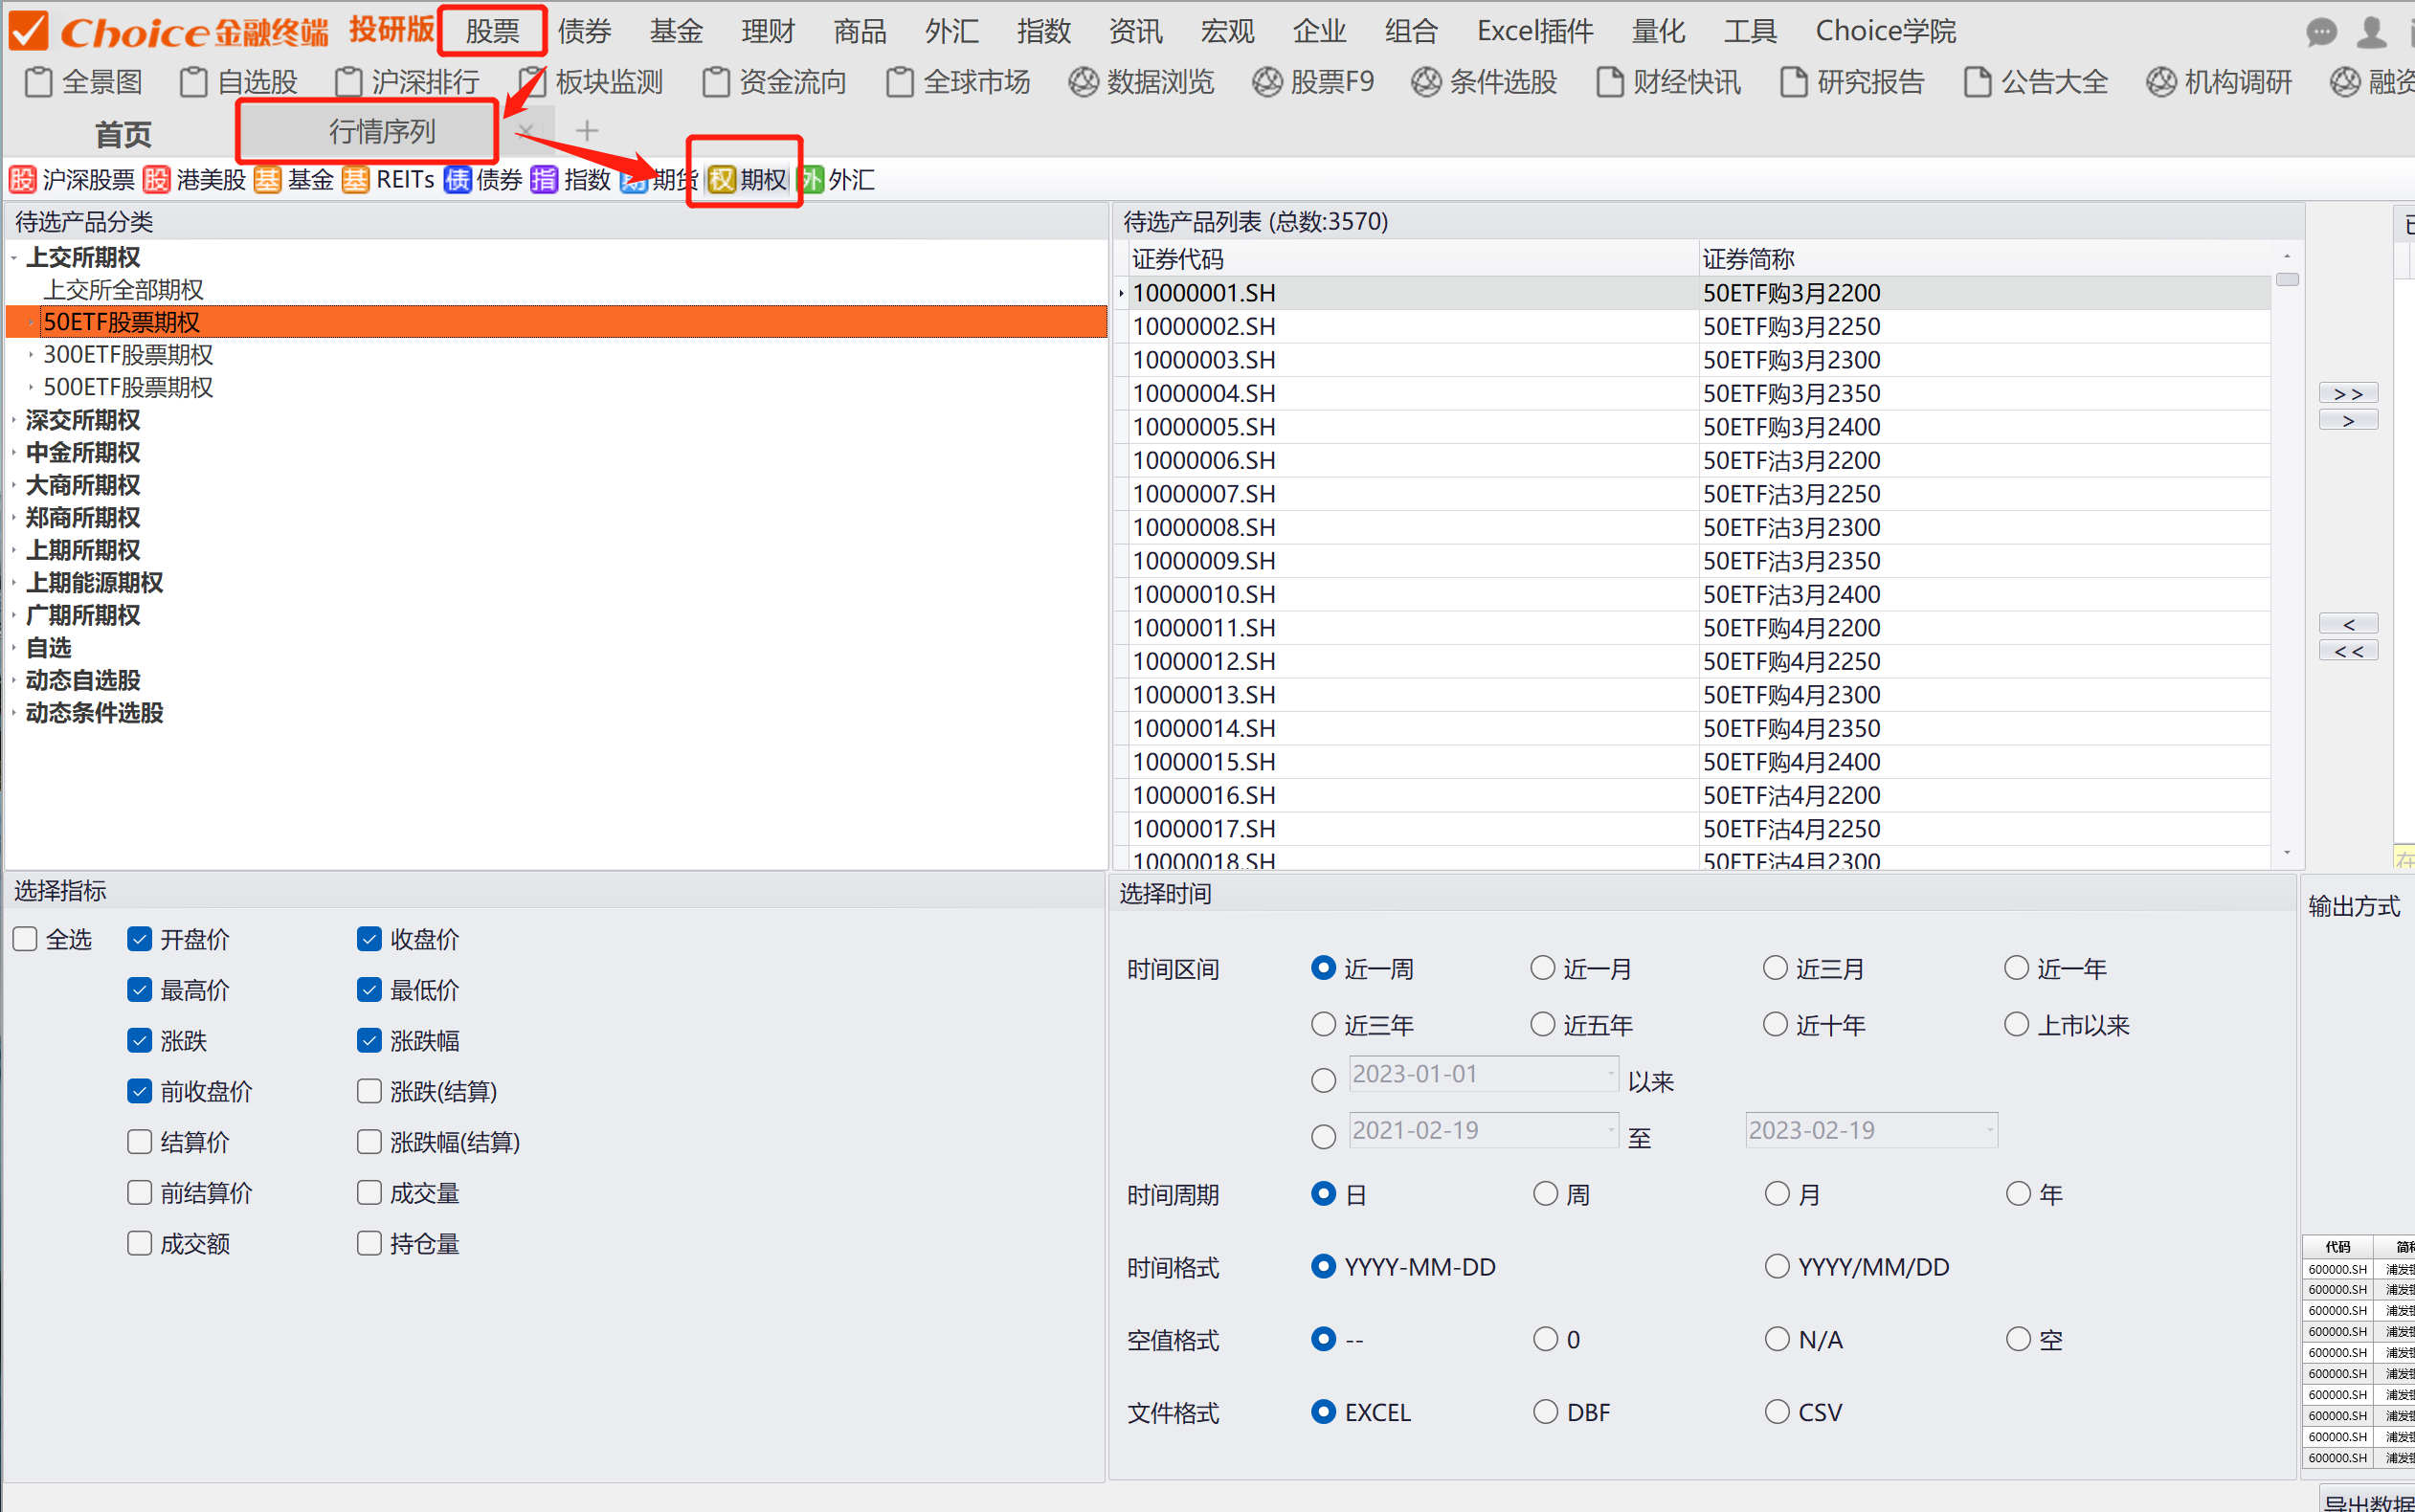
Task: Add selected product with > button
Action: tap(2348, 421)
